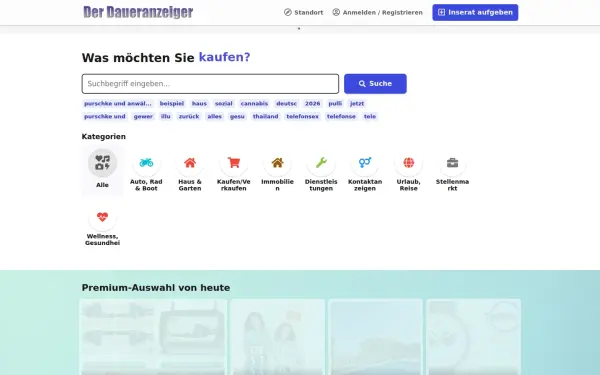Open Anmelden / Registrieren link

[x=377, y=12]
